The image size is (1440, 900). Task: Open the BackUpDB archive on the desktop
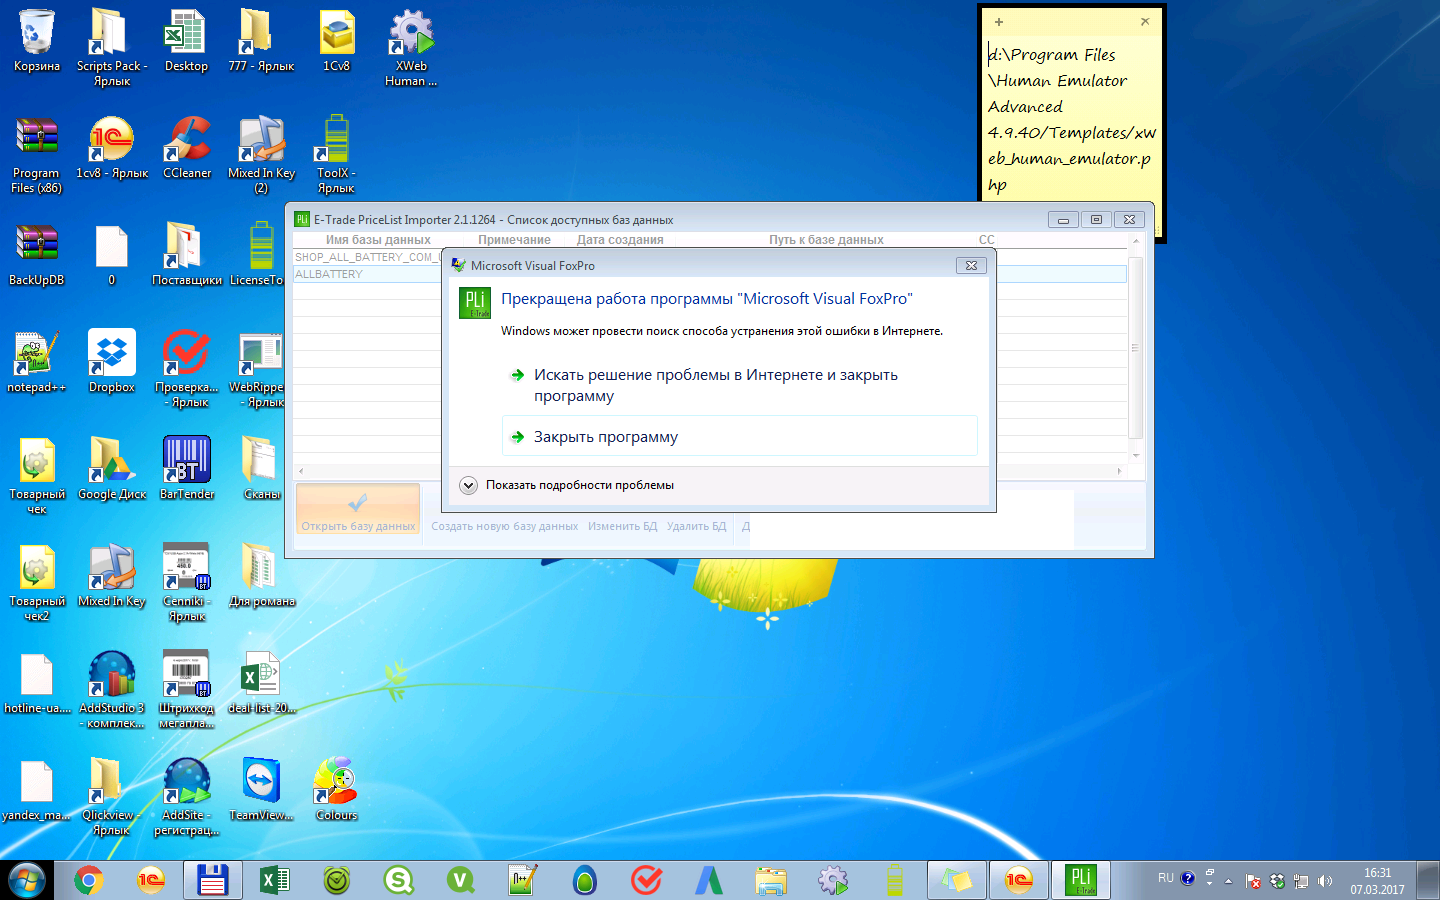[37, 255]
